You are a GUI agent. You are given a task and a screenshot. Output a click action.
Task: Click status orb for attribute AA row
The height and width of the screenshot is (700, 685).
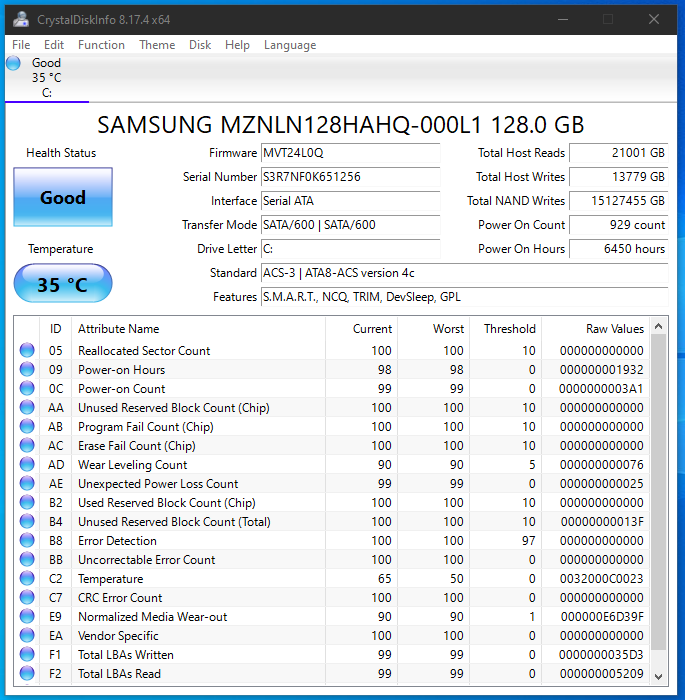click(27, 408)
